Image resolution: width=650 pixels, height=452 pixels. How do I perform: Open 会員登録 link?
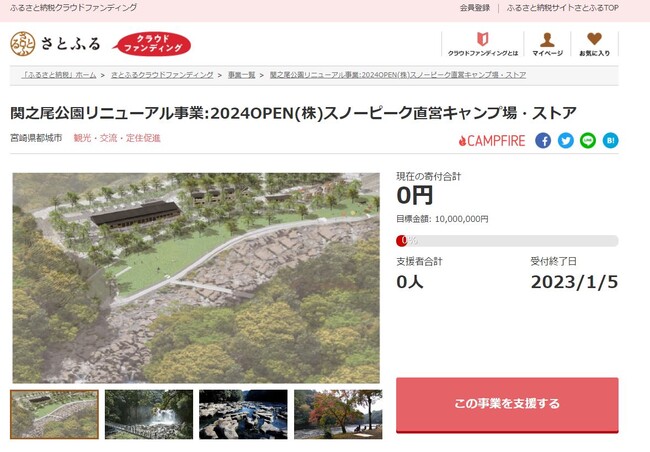point(475,8)
